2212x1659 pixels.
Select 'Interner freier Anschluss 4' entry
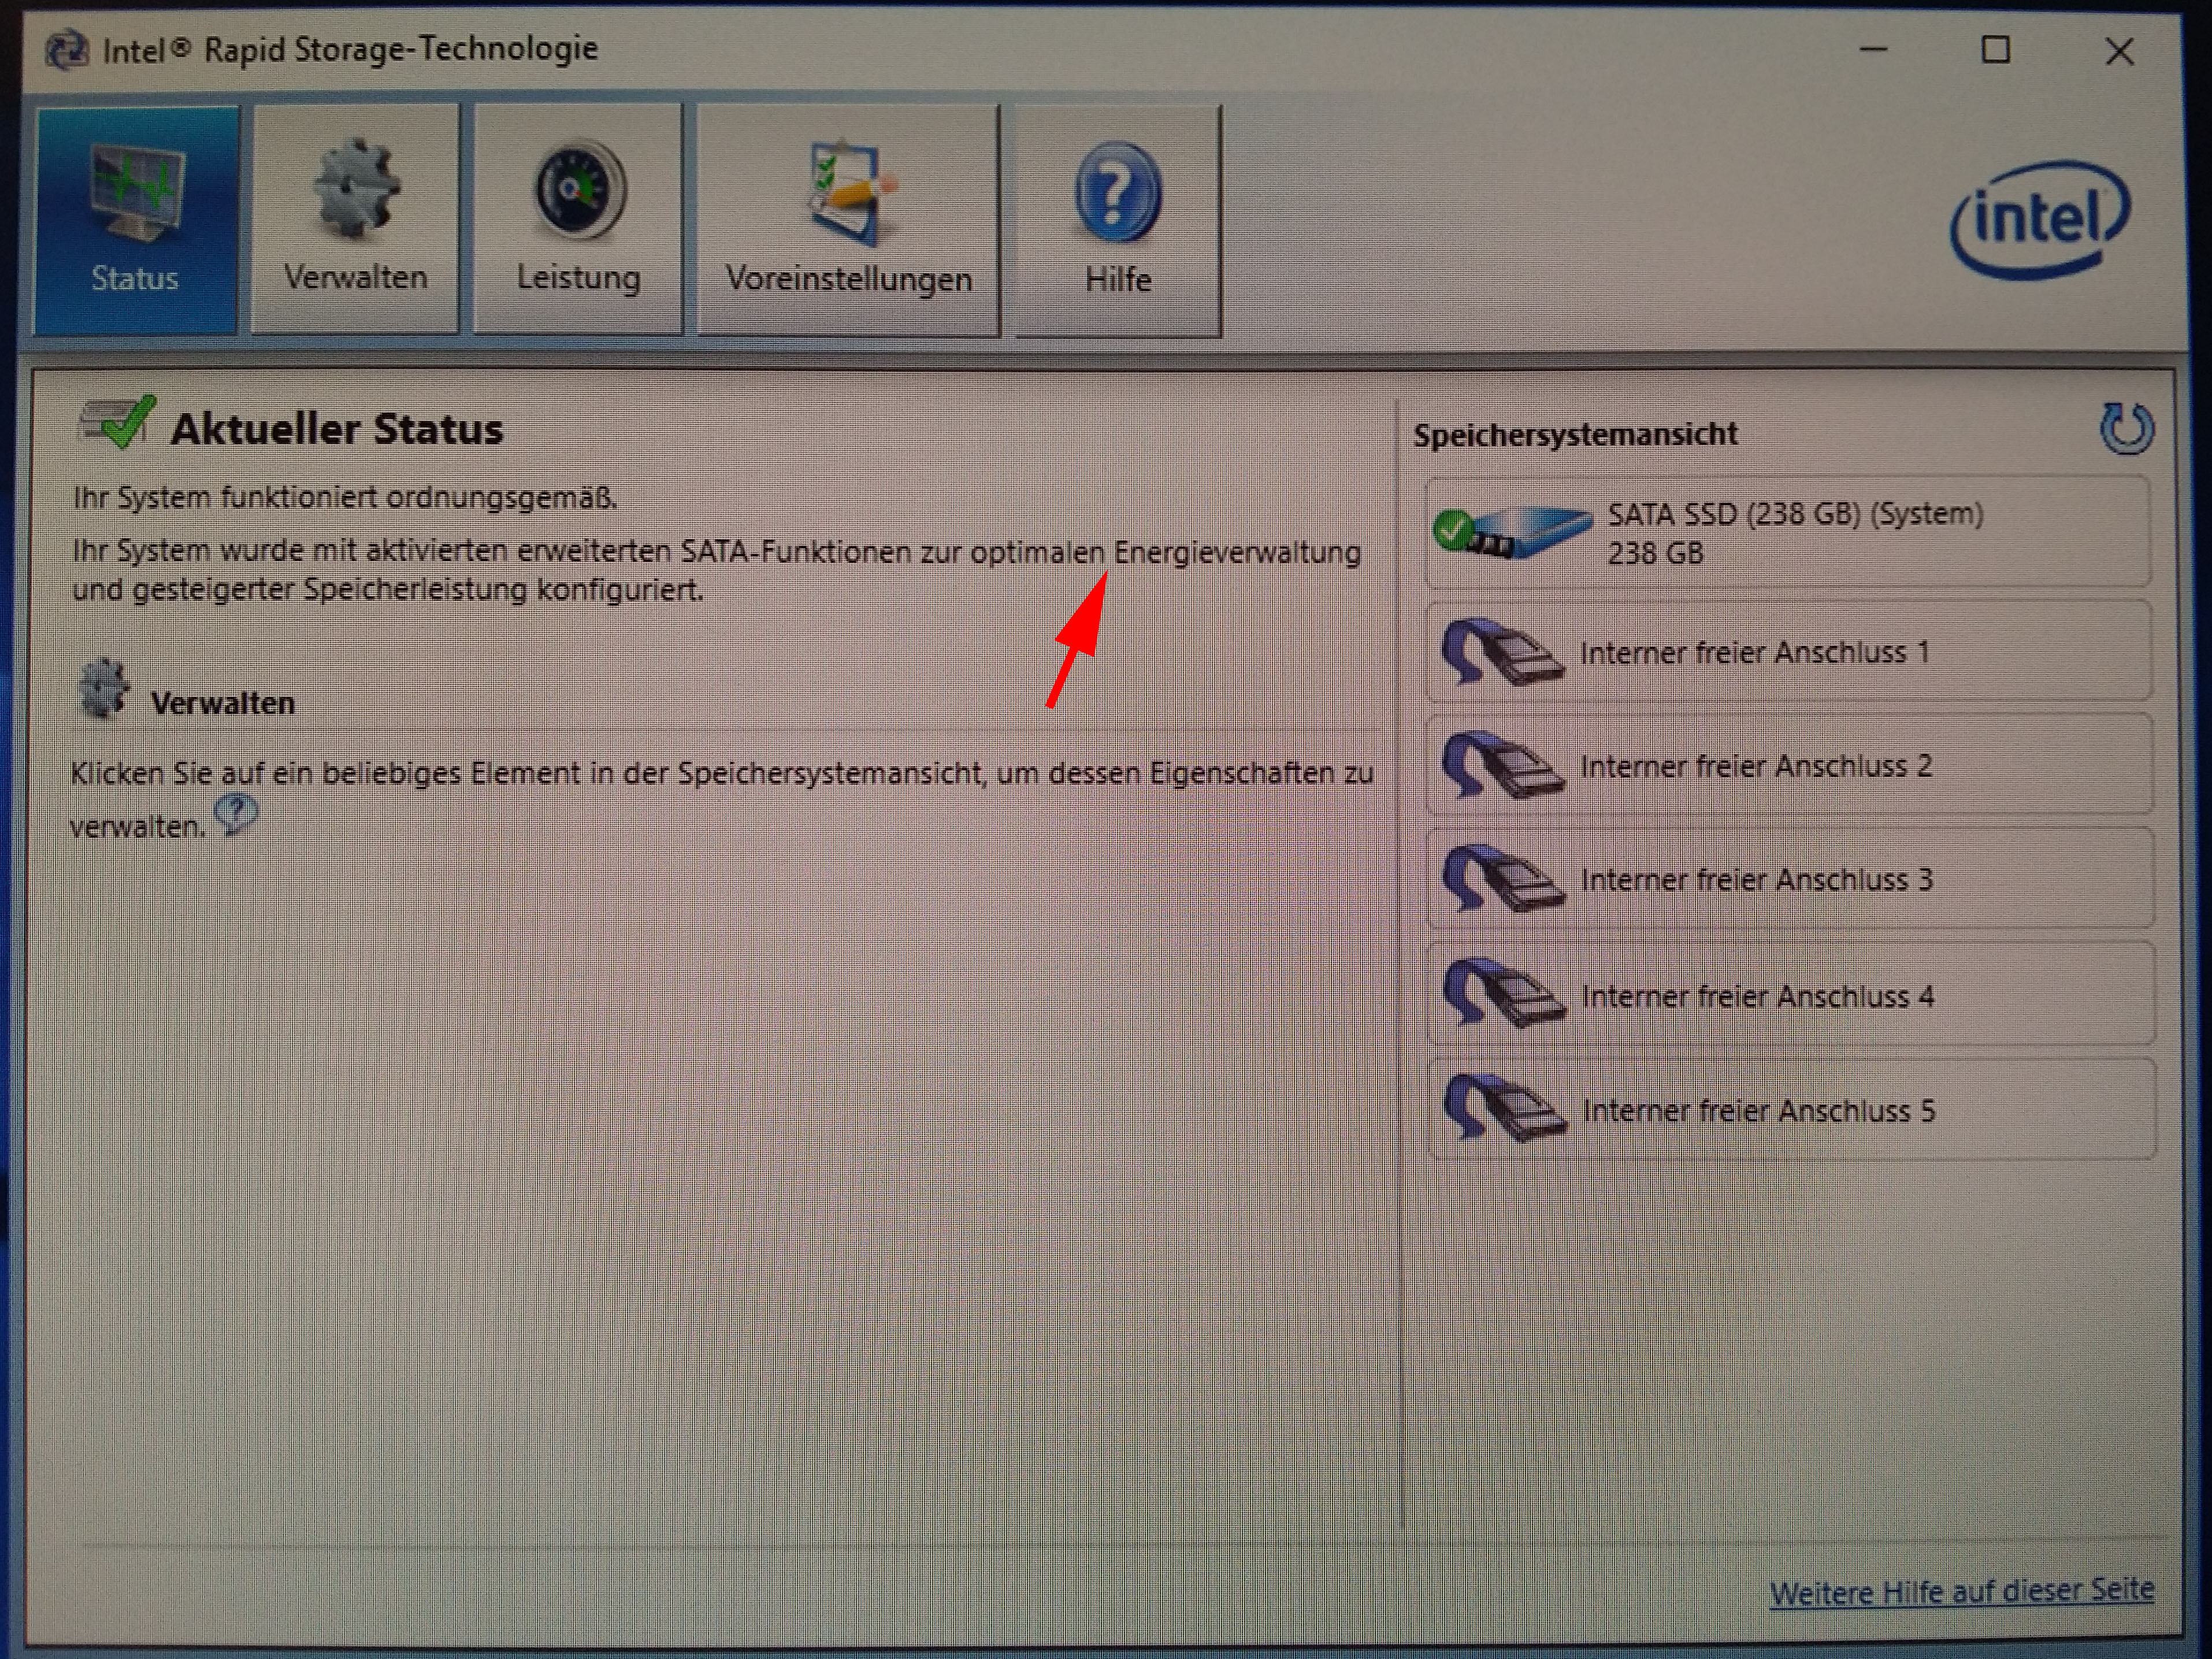[x=1757, y=996]
